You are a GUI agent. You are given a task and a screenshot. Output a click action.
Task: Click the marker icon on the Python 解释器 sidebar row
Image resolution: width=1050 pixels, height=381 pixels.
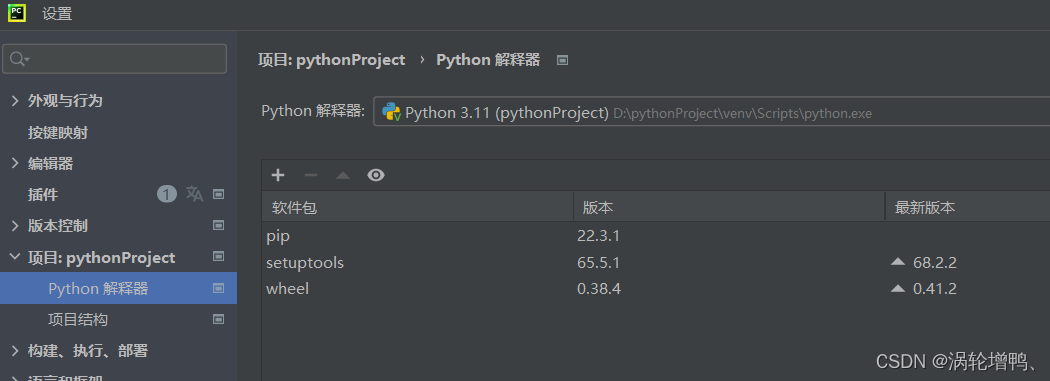coord(218,288)
